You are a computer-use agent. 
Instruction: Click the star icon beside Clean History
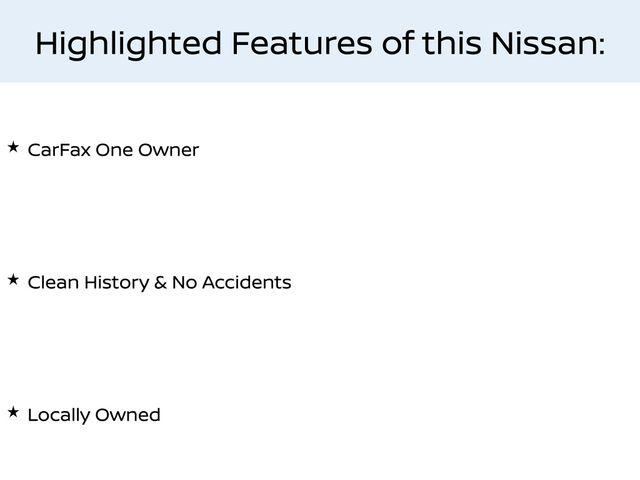point(13,280)
